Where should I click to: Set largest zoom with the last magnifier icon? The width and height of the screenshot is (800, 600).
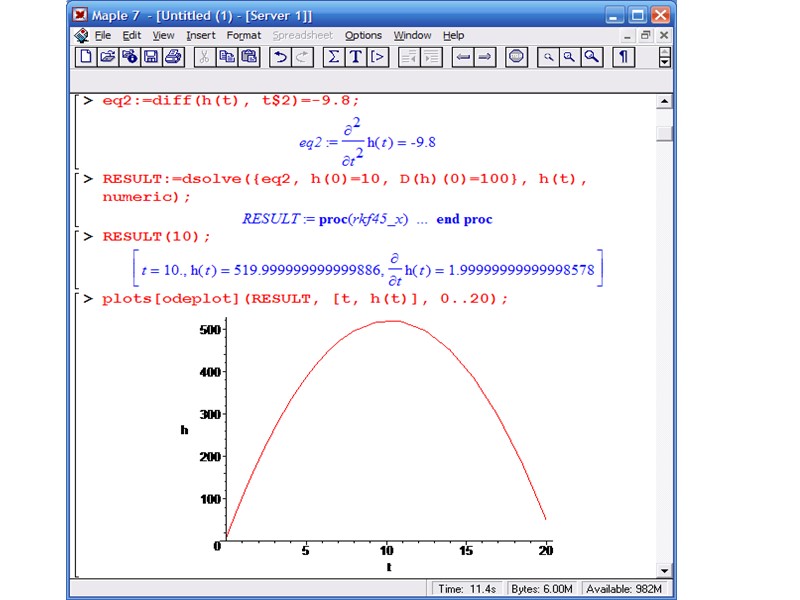[x=592, y=57]
